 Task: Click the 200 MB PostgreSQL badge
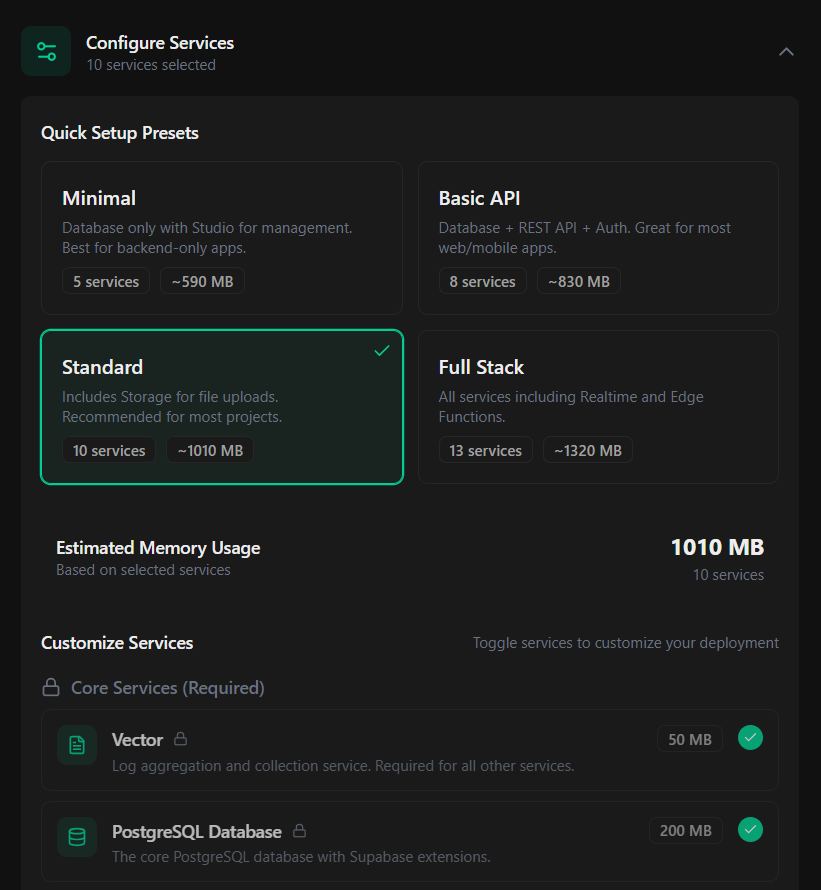pyautogui.click(x=685, y=830)
